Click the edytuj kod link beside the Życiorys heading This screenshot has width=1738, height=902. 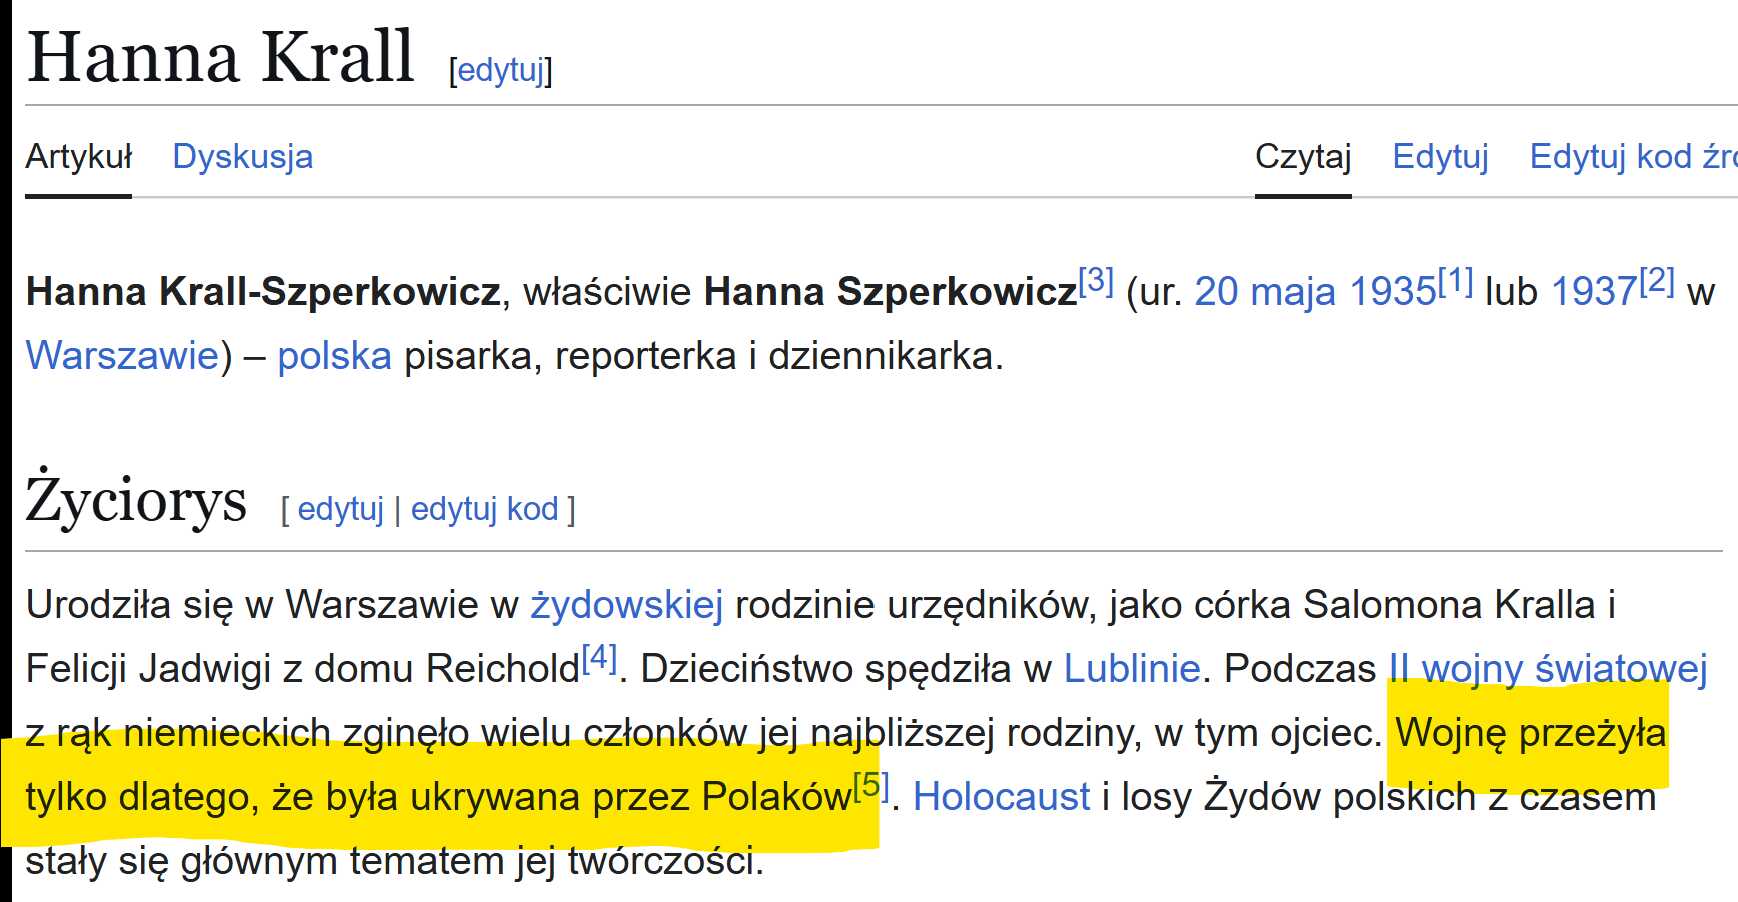click(485, 509)
